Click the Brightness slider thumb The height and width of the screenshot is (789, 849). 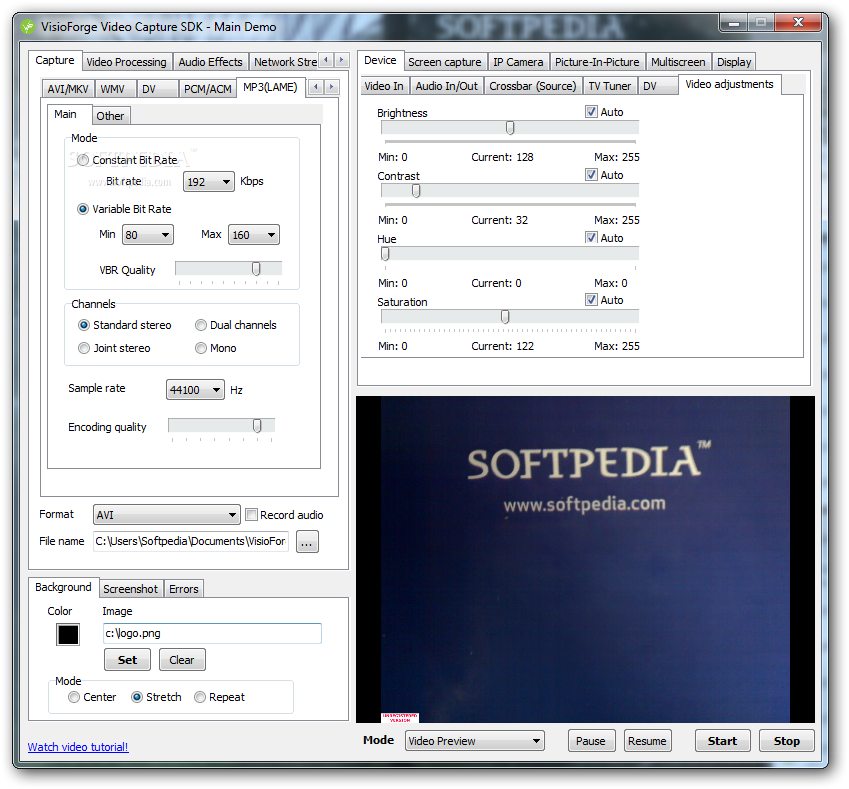(x=510, y=128)
